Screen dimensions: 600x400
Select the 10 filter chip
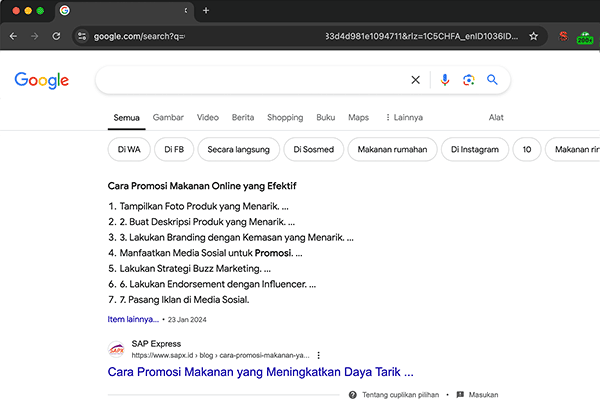click(527, 150)
